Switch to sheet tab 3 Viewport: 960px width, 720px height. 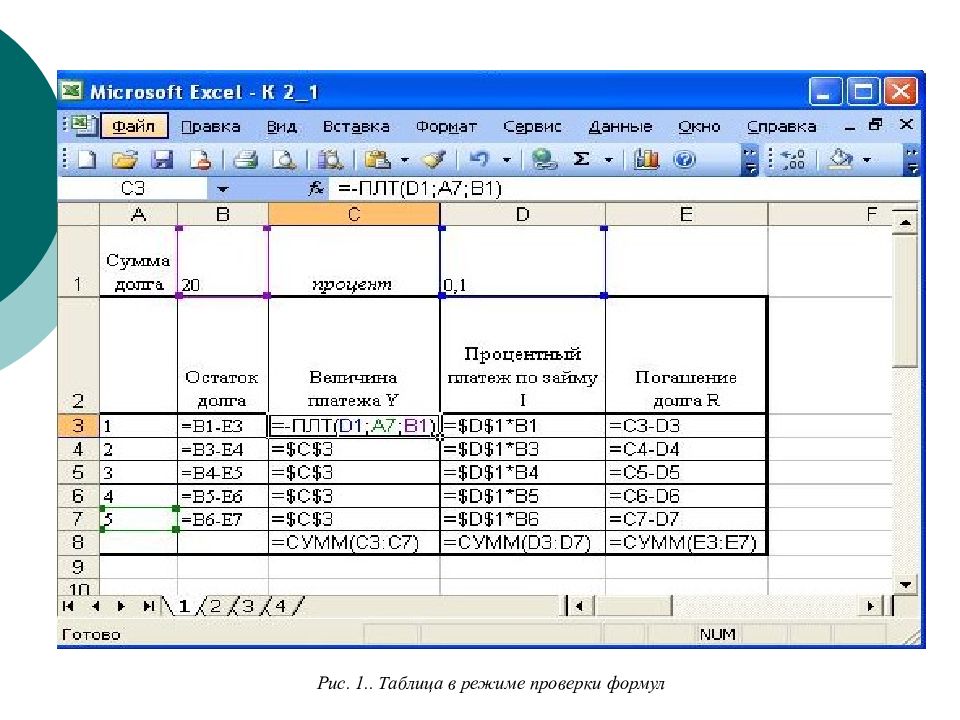247,606
